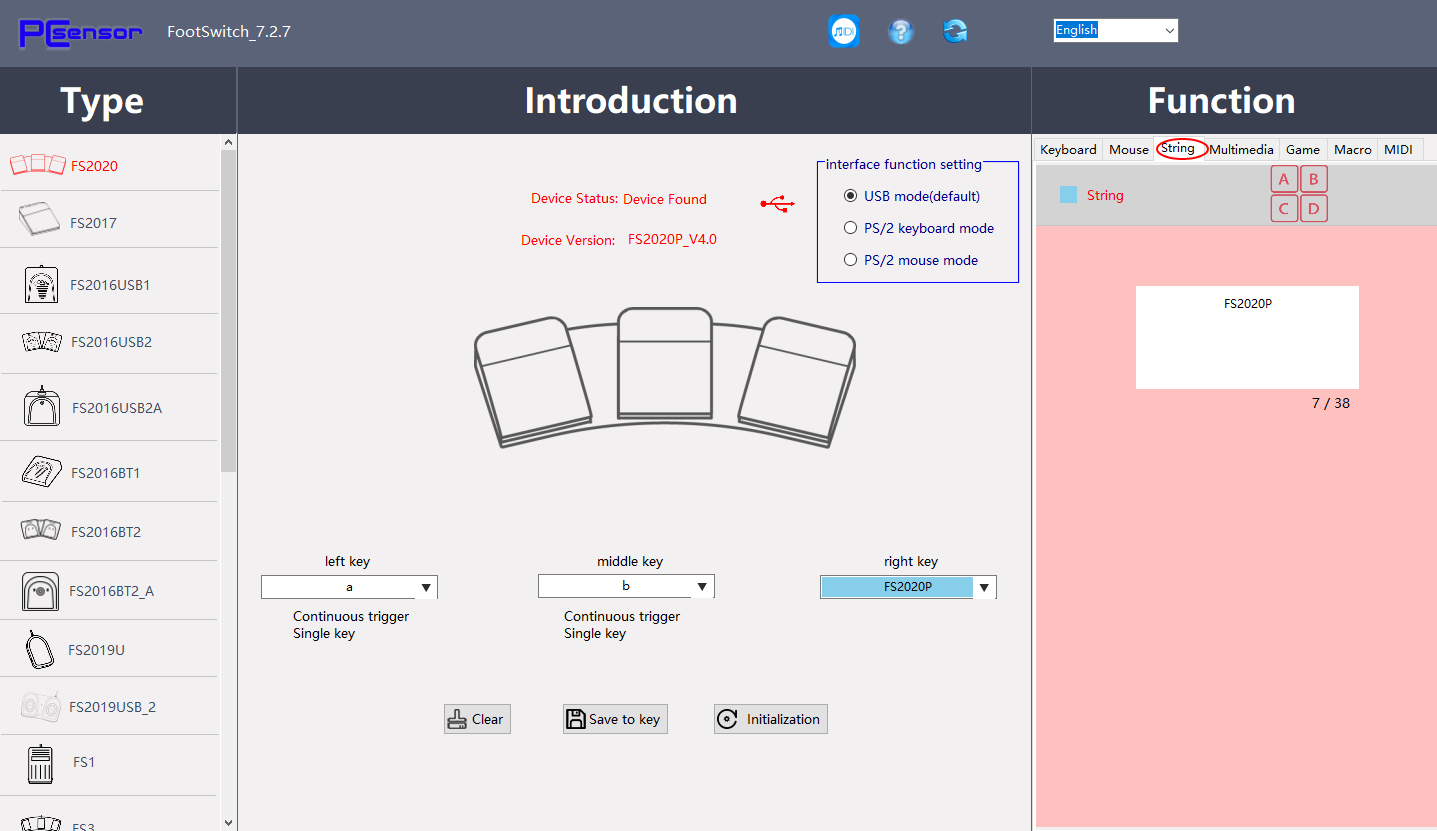Open the left key dropdown arrow
Screen dimensions: 1437x831
(x=427, y=588)
